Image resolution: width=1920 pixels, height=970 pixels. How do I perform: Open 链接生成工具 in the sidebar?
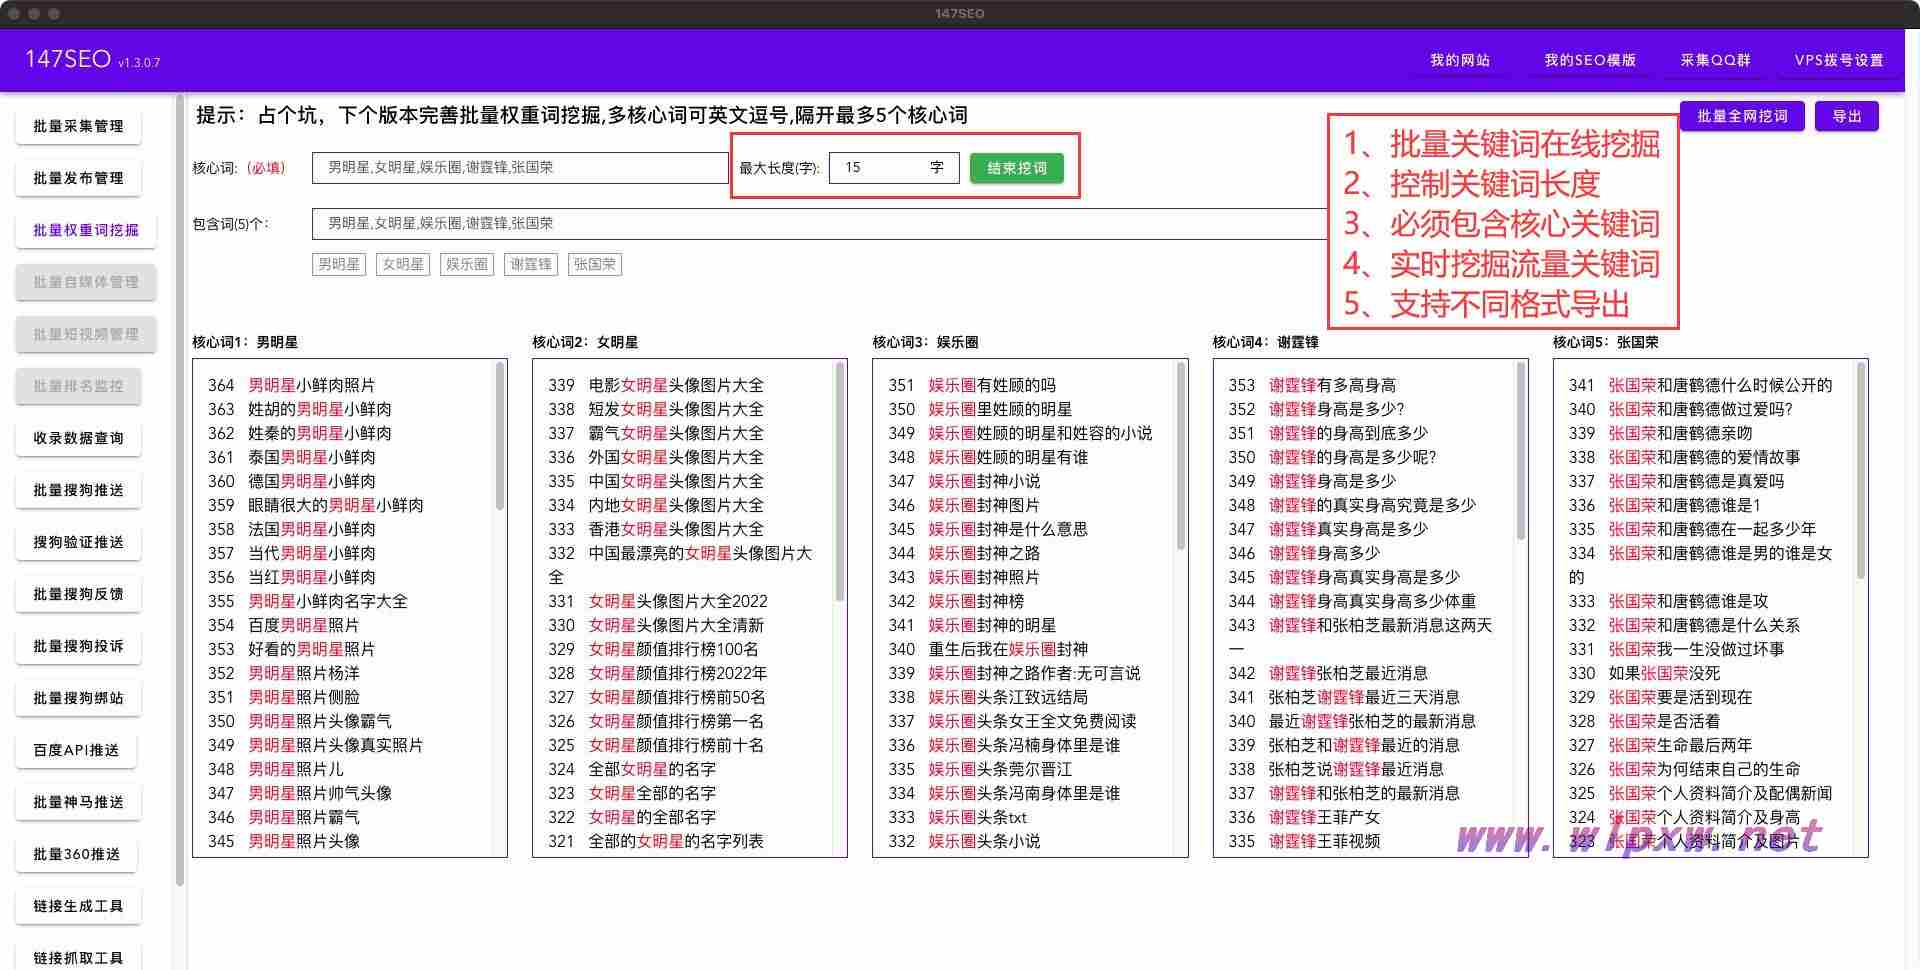(x=78, y=906)
